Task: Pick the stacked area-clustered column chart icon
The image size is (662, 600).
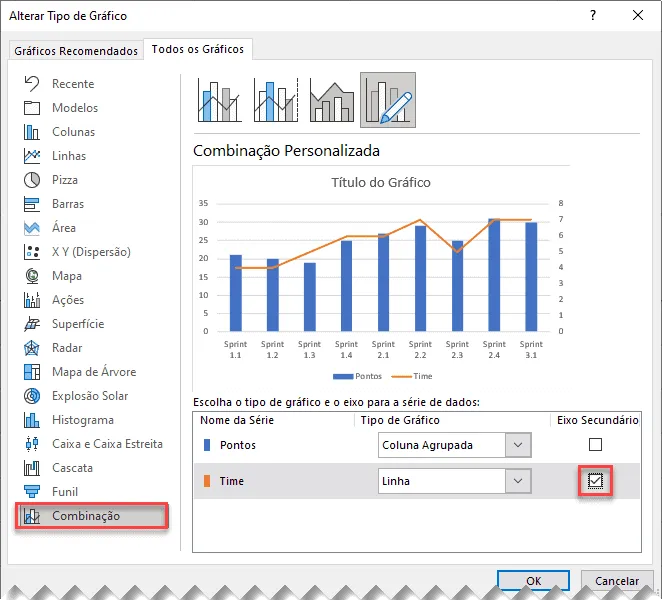Action: [x=332, y=100]
